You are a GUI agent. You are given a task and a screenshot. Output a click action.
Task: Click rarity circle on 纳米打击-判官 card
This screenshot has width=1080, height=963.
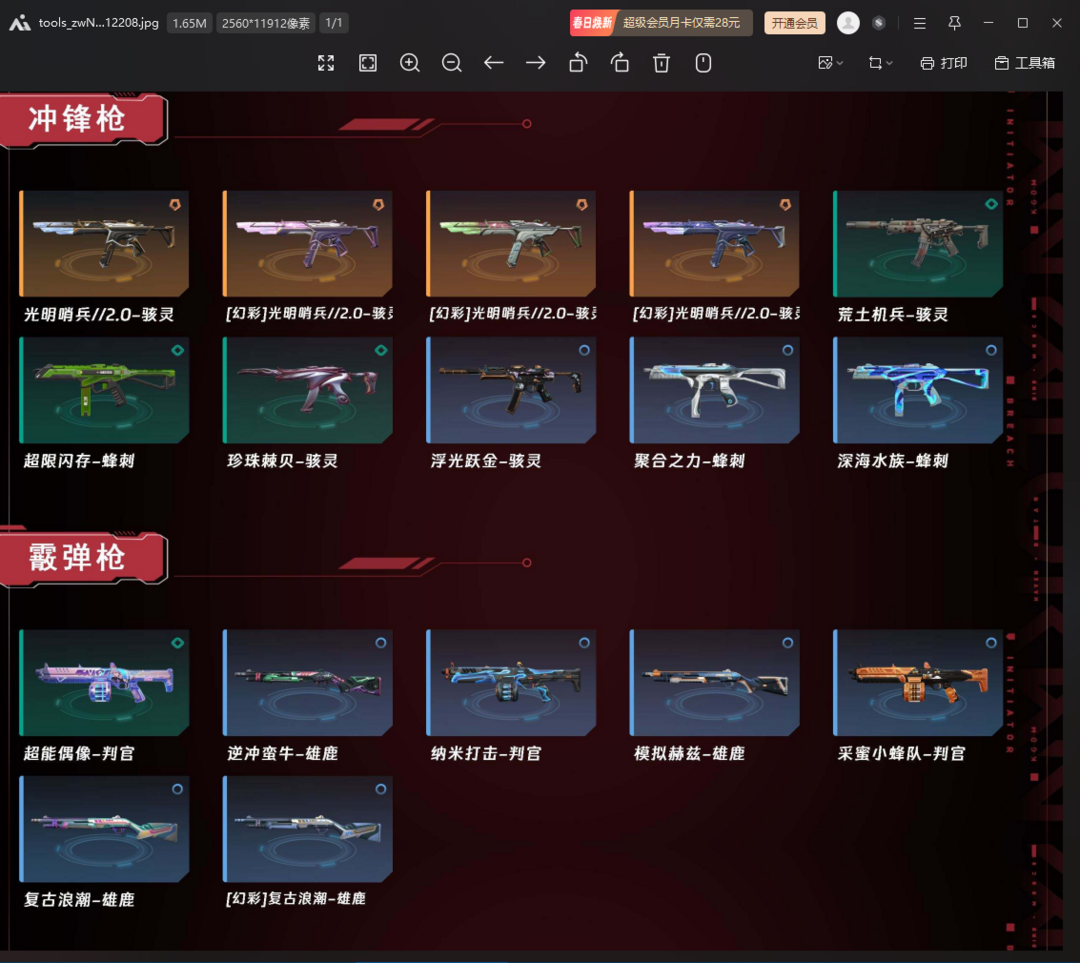click(584, 643)
